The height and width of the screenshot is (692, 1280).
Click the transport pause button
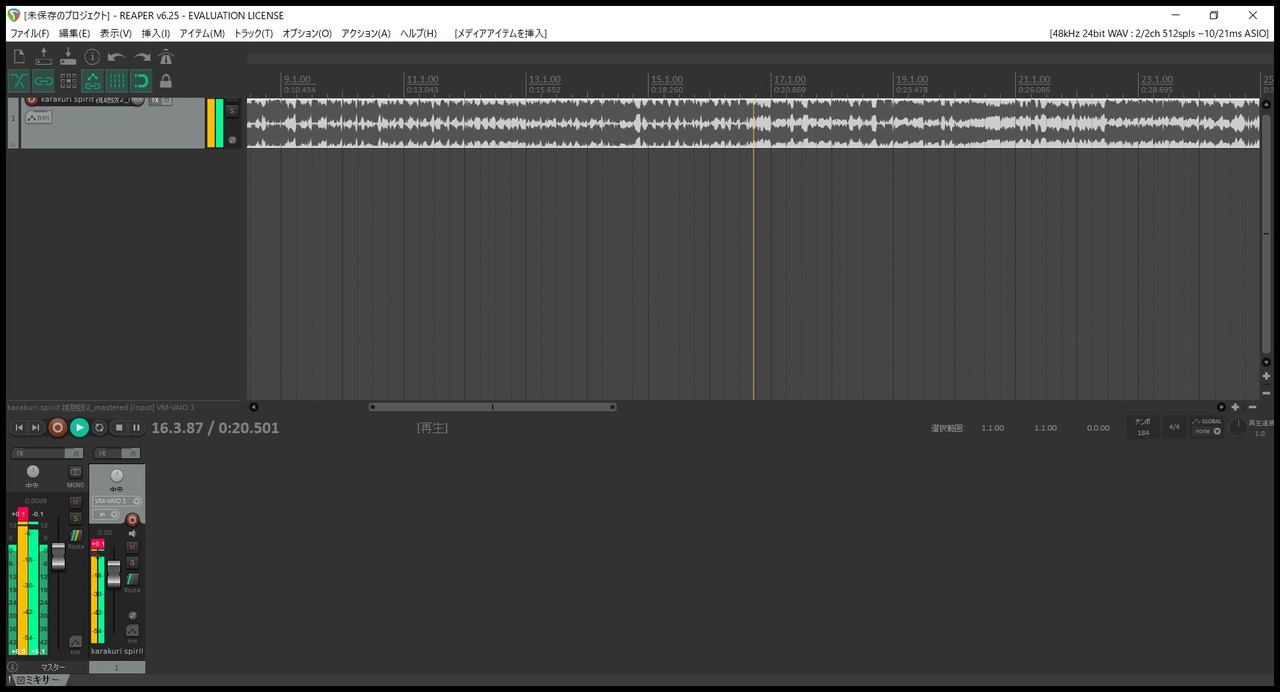coord(137,428)
